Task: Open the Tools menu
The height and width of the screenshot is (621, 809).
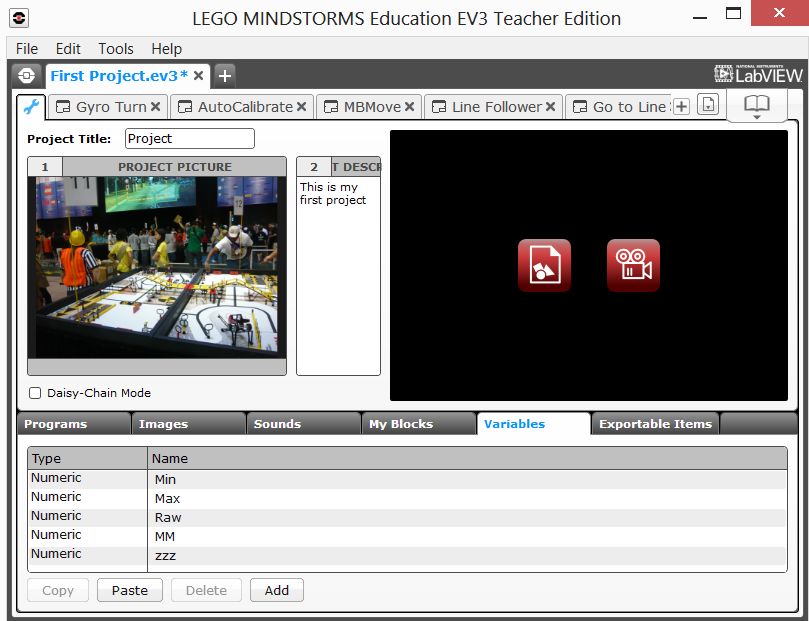Action: pyautogui.click(x=116, y=48)
